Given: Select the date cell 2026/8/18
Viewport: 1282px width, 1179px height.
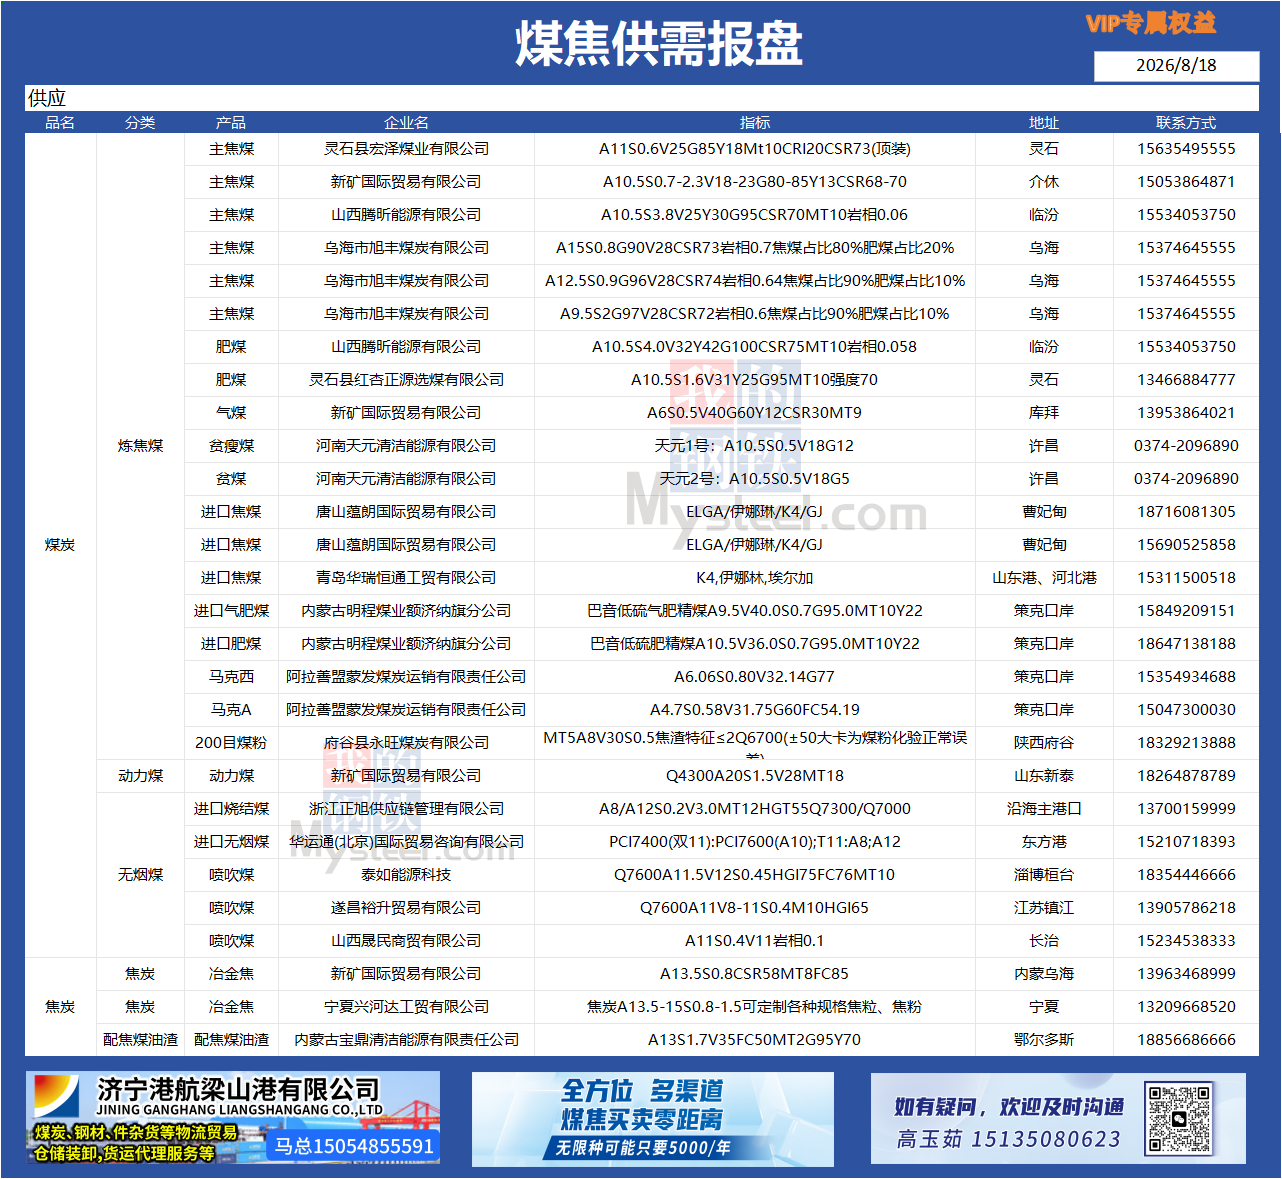Looking at the screenshot, I should tap(1176, 66).
